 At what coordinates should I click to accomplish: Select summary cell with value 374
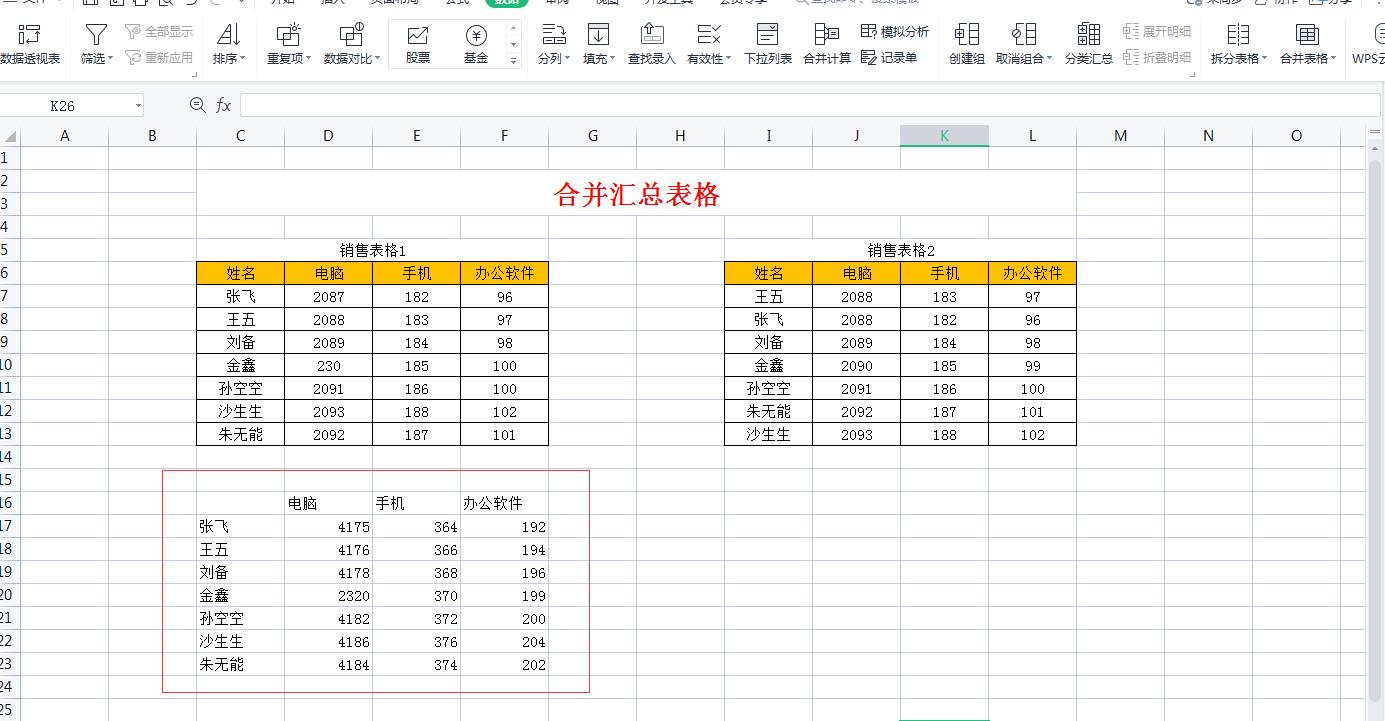(x=416, y=665)
